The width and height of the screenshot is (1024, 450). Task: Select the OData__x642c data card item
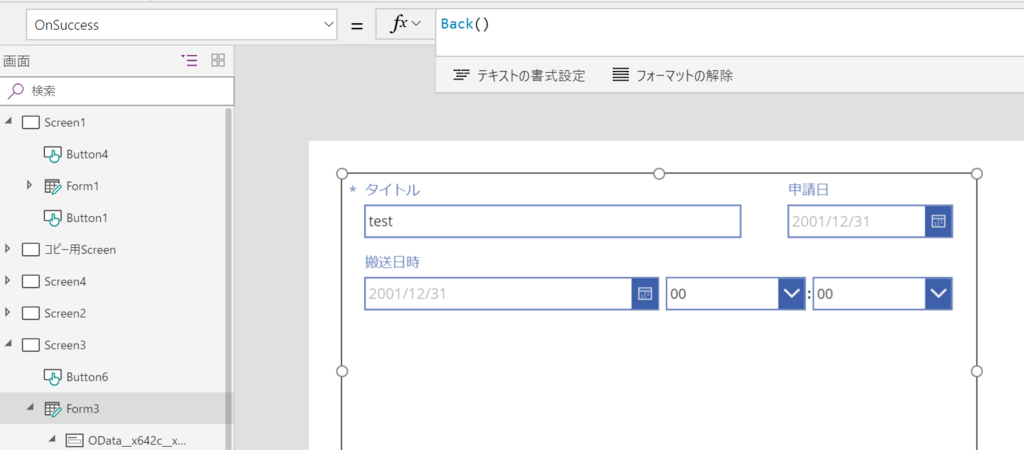pyautogui.click(x=138, y=441)
